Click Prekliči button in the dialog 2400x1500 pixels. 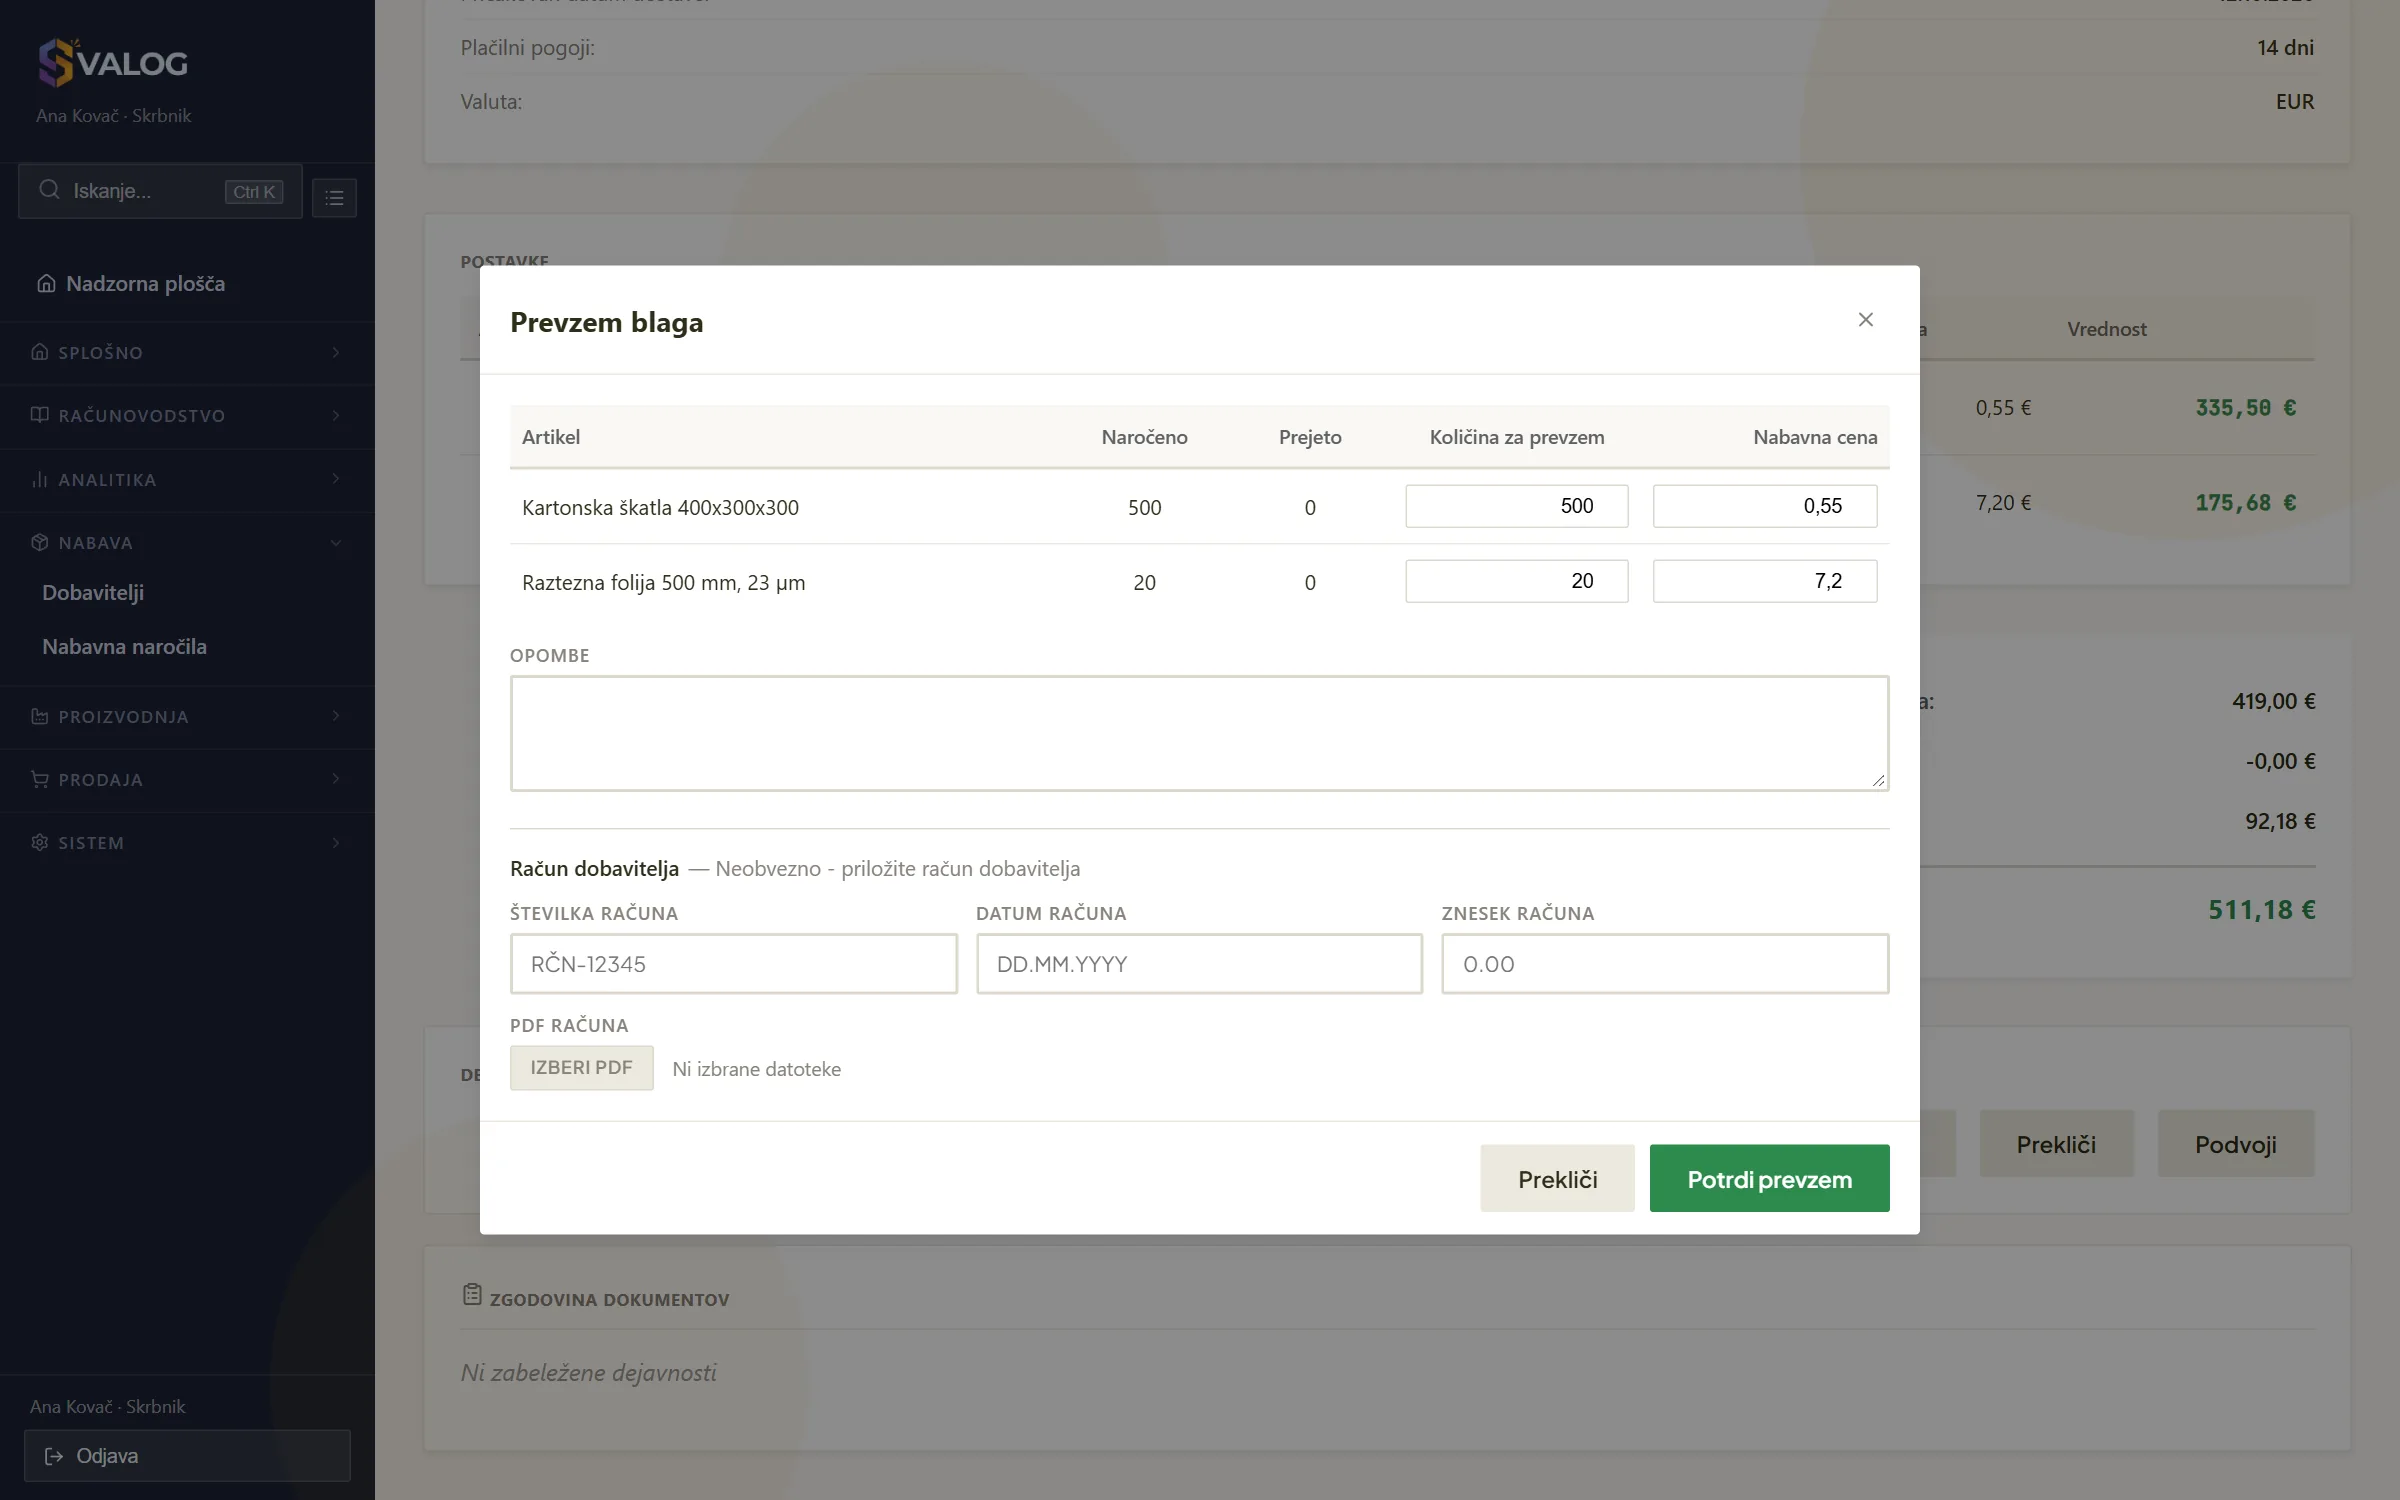click(x=1557, y=1178)
